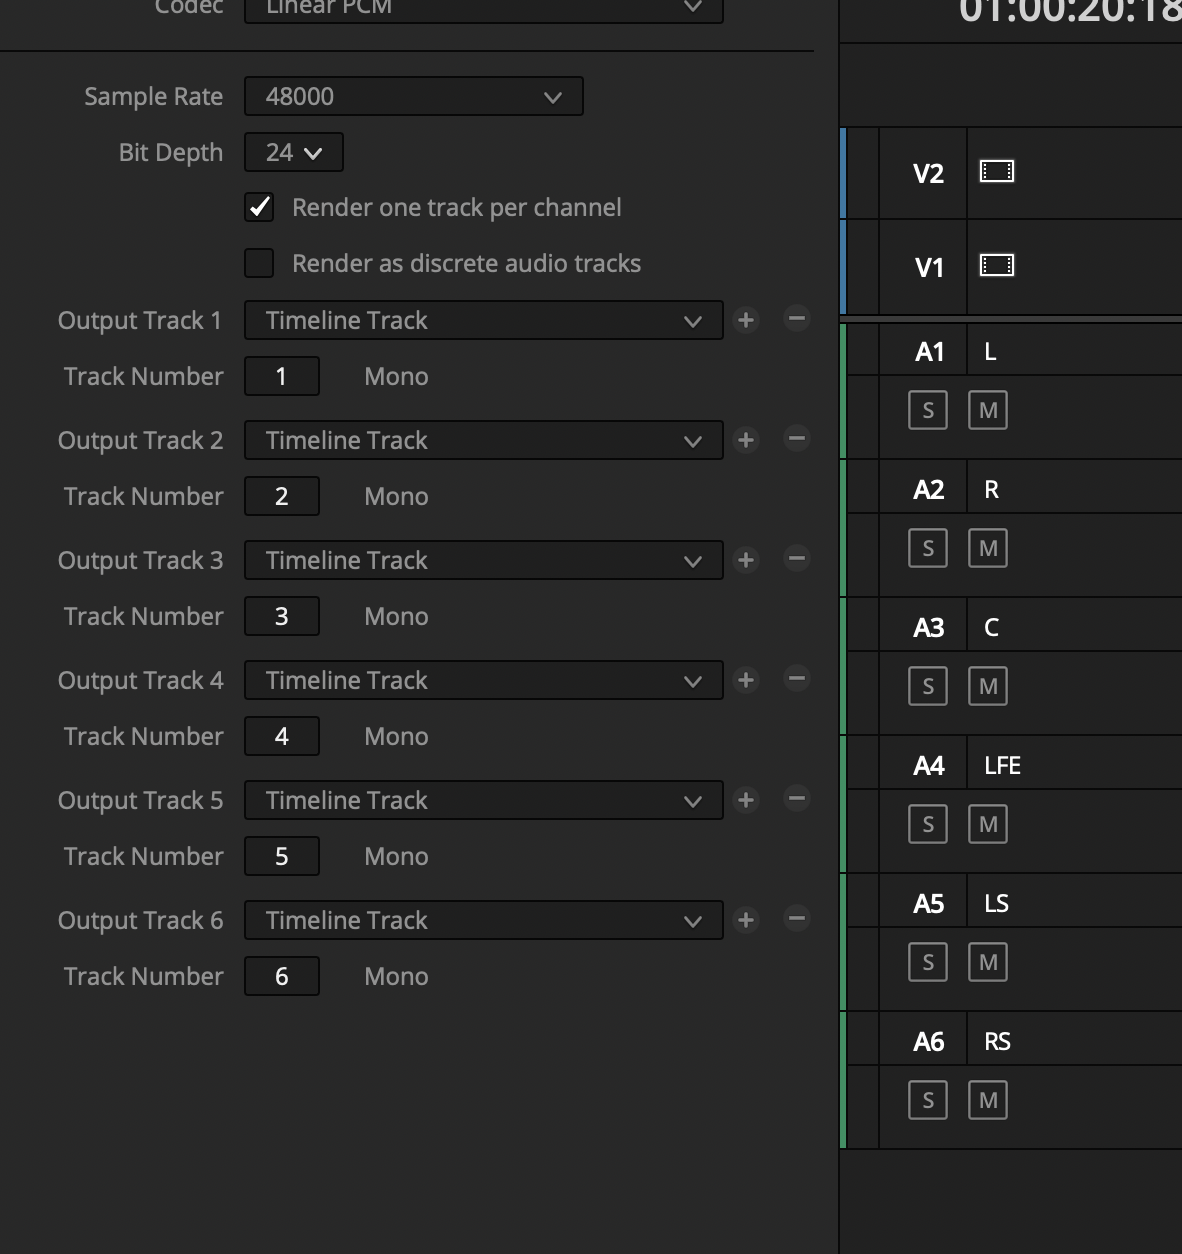Click the RS track name

coord(998,1041)
